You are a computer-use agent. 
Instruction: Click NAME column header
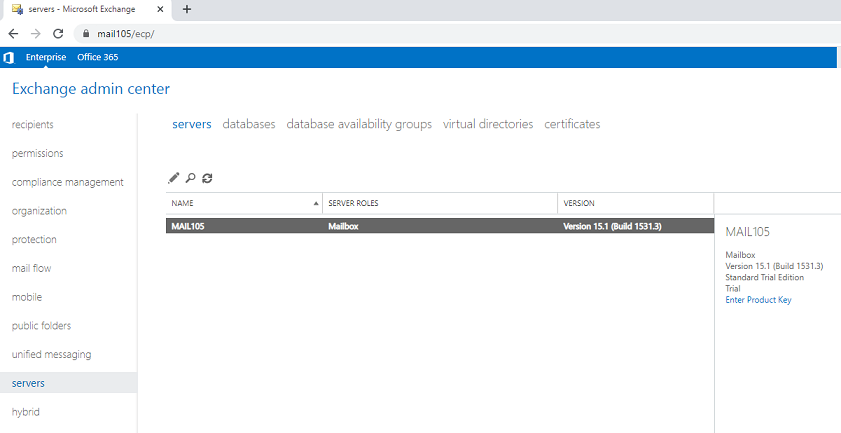point(244,203)
